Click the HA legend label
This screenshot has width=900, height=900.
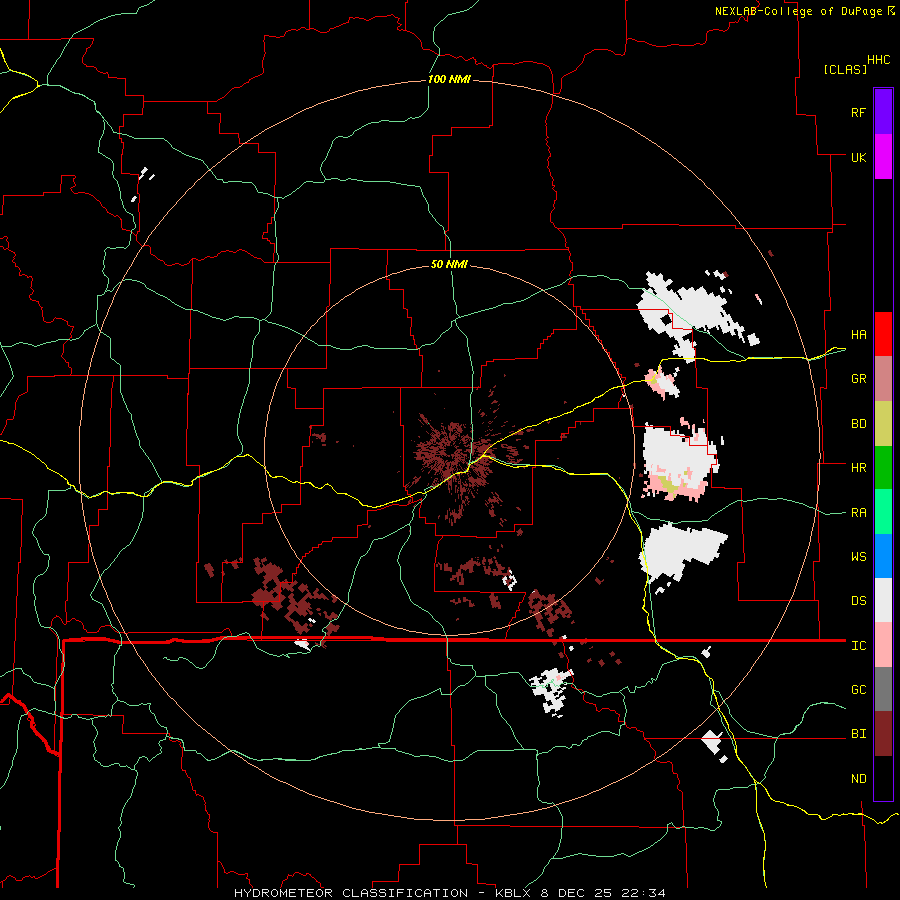(x=858, y=334)
